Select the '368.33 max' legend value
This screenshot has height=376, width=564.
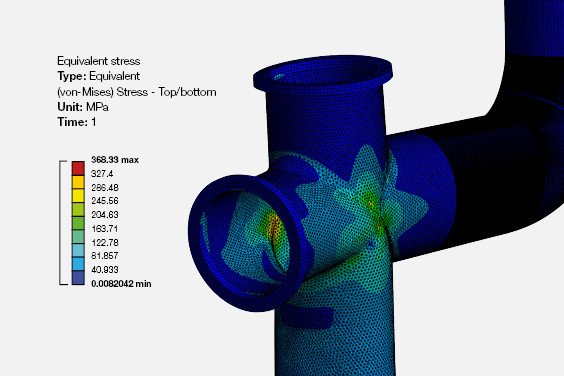(x=115, y=160)
